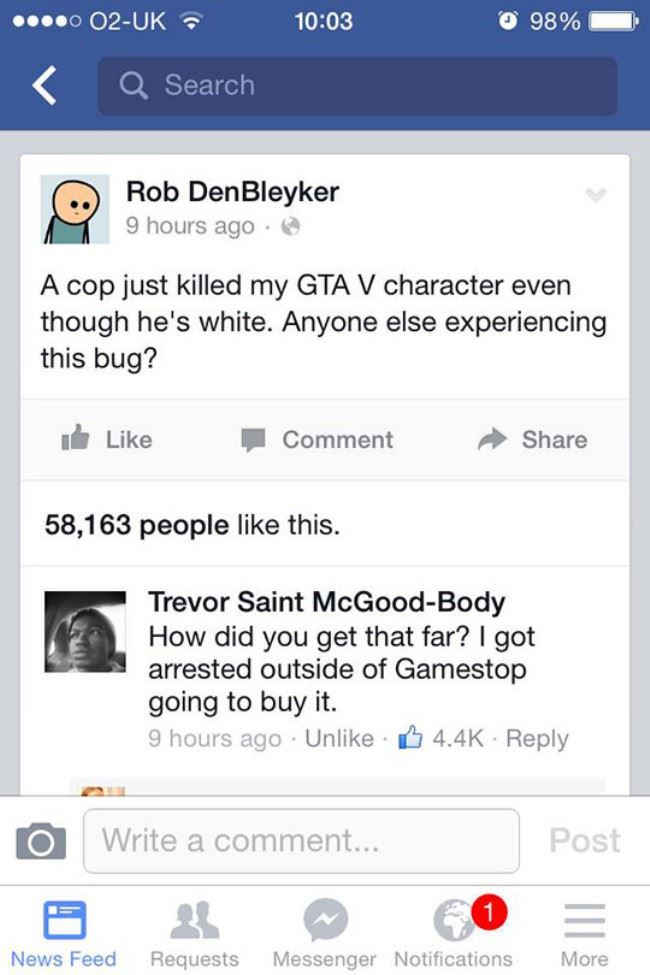The height and width of the screenshot is (975, 650).
Task: Tap the thumbs-up icon next to 4.4K
Action: point(411,737)
